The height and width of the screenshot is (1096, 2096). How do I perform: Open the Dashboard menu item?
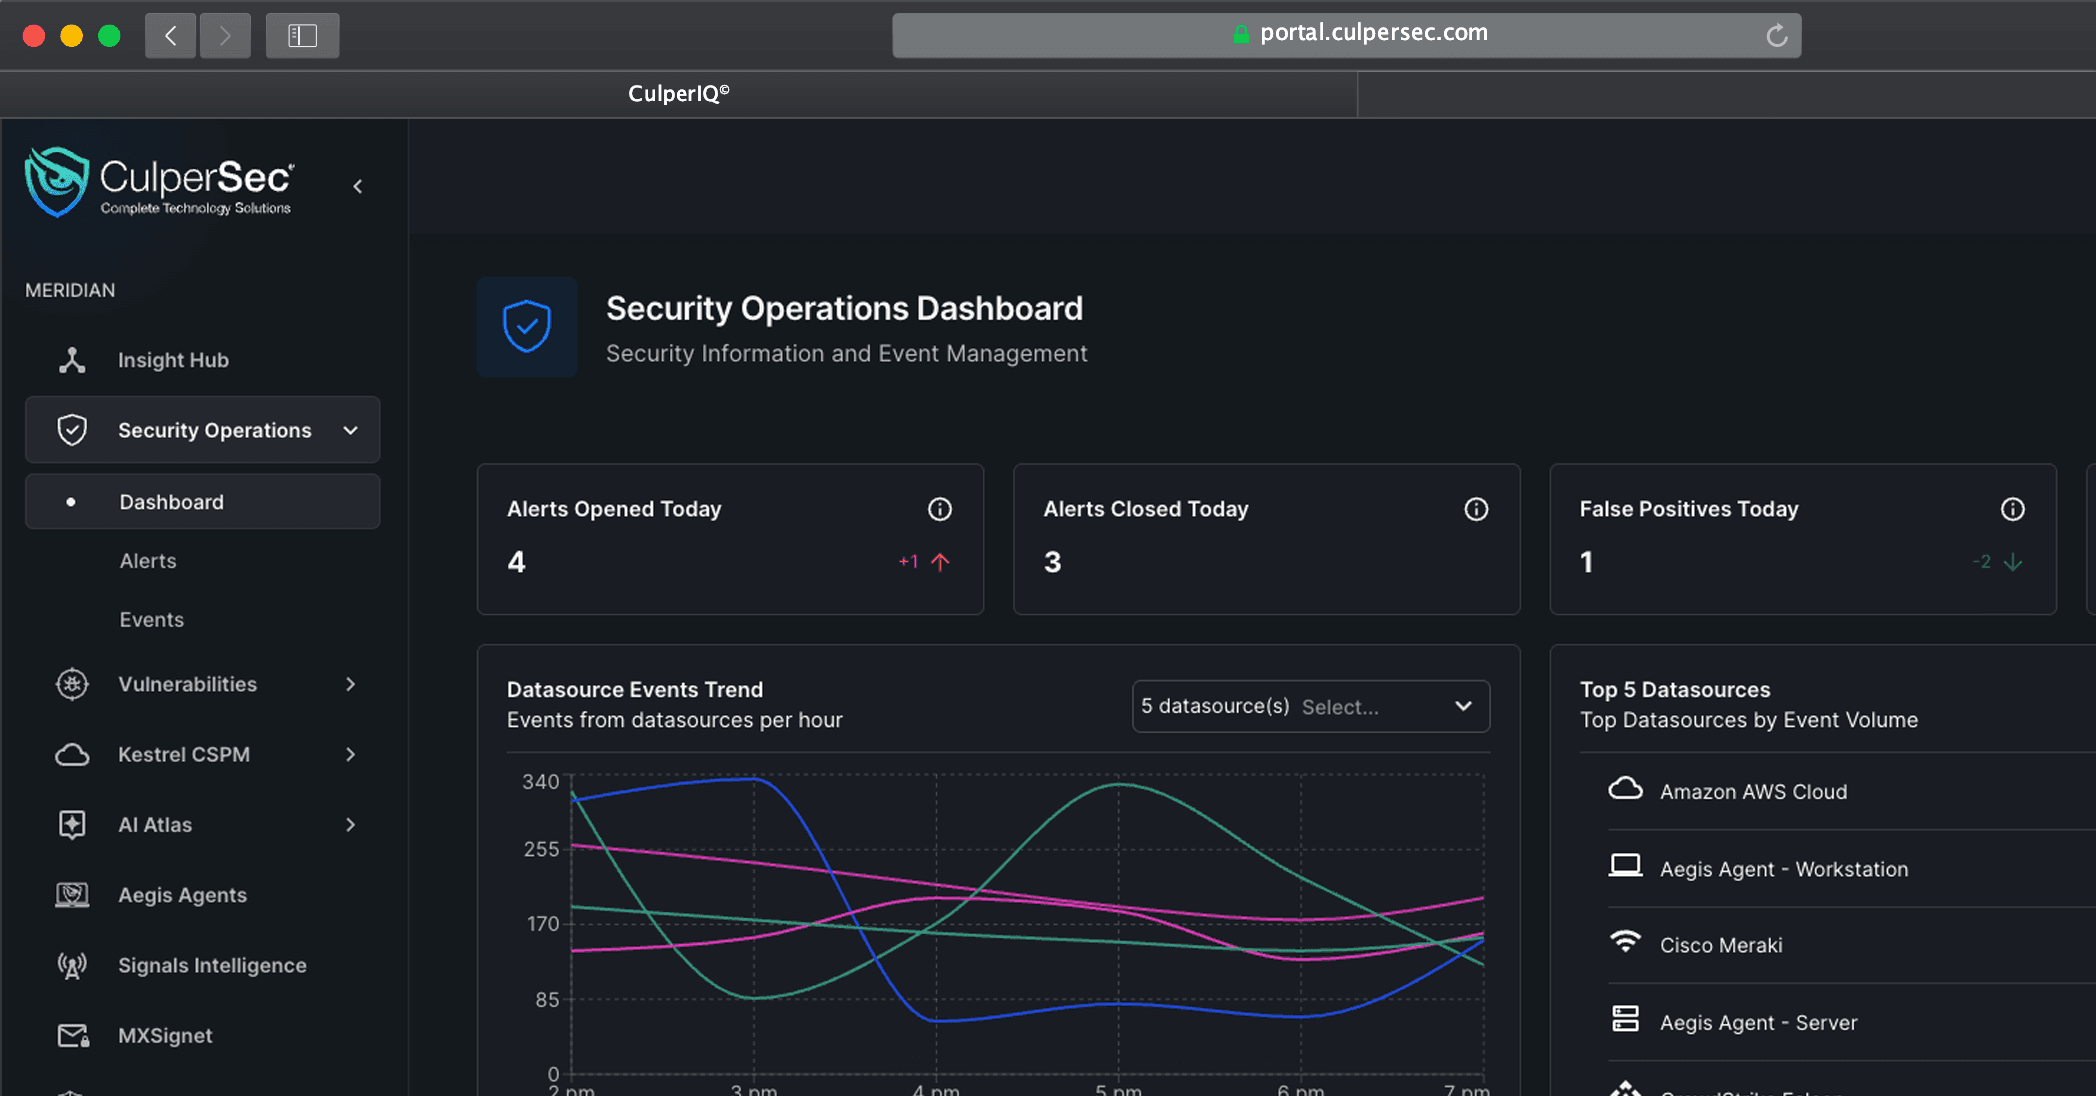click(202, 502)
